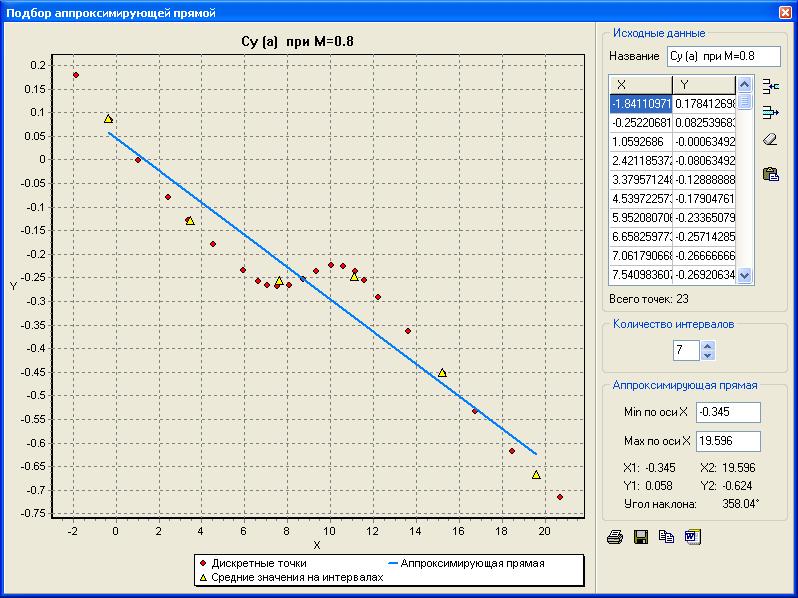Select cell 7.54098360 in the X column
The image size is (798, 598).
coord(641,275)
